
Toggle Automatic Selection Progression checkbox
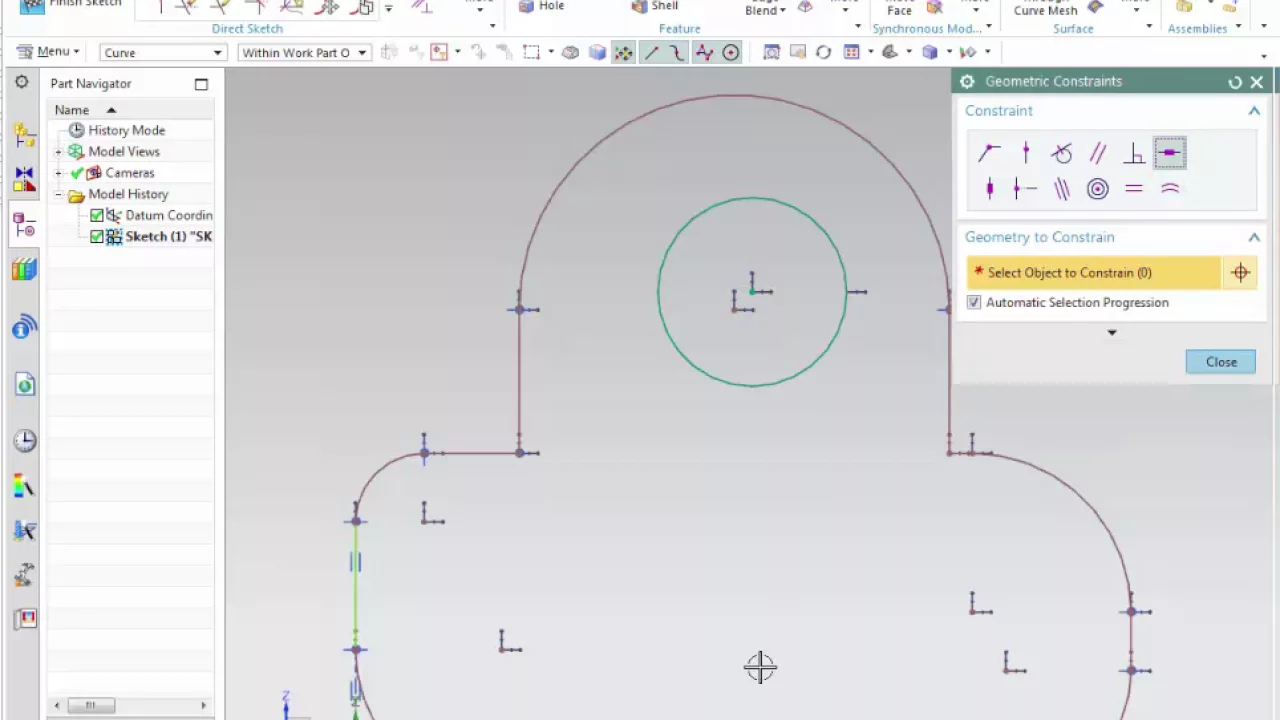(x=974, y=302)
